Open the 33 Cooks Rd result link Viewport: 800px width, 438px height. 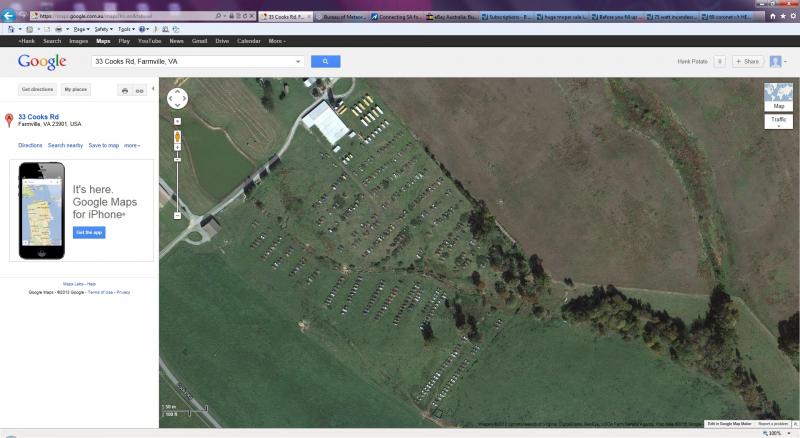pyautogui.click(x=38, y=117)
